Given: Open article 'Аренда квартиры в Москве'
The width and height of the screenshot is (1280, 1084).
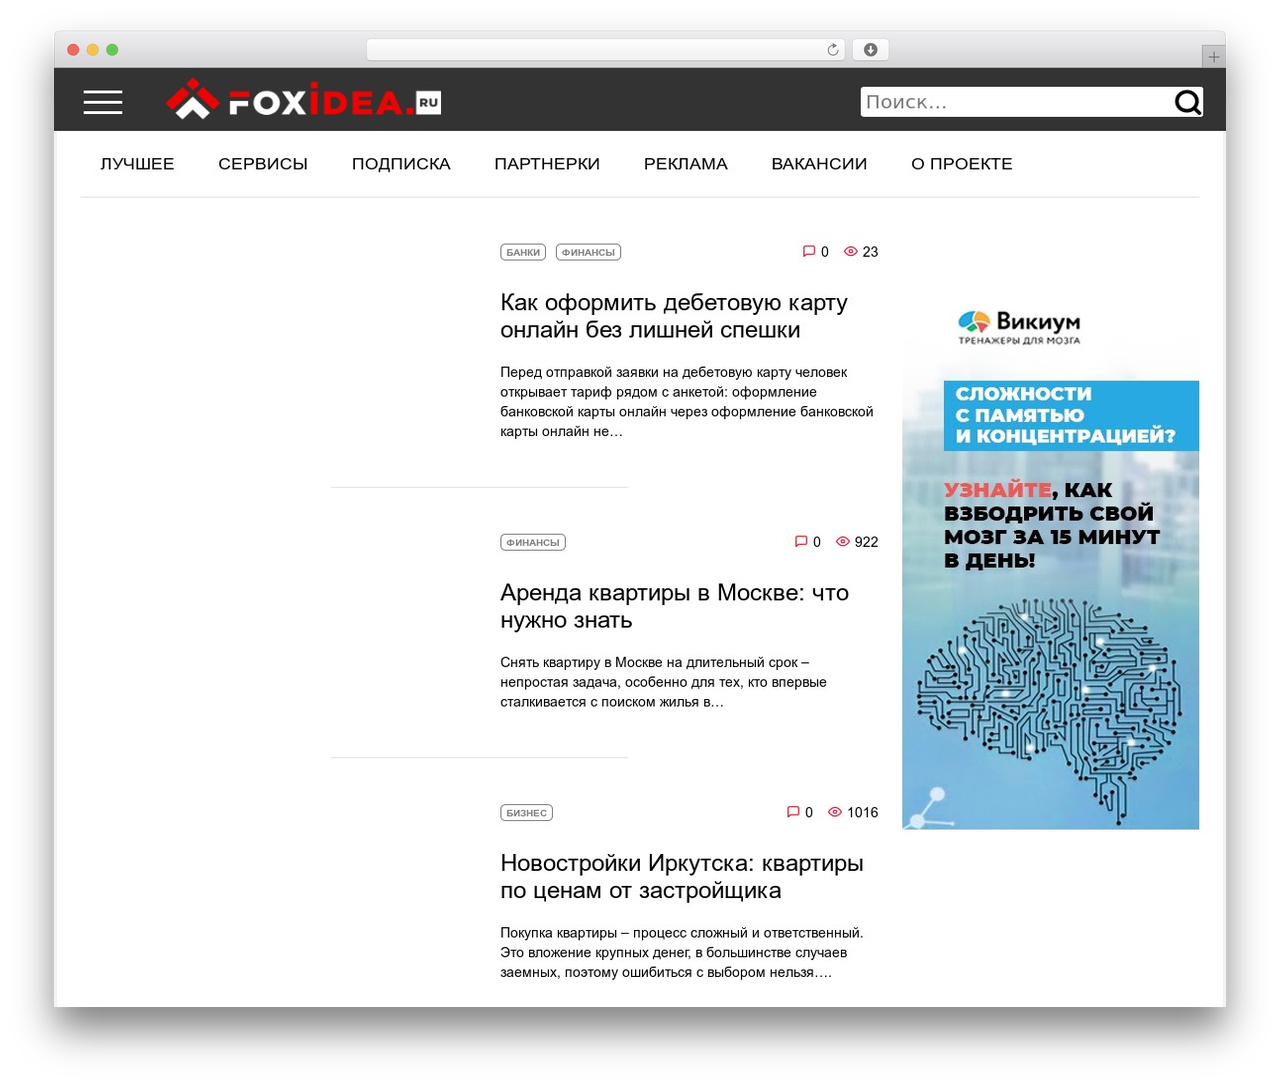Looking at the screenshot, I should coord(674,606).
